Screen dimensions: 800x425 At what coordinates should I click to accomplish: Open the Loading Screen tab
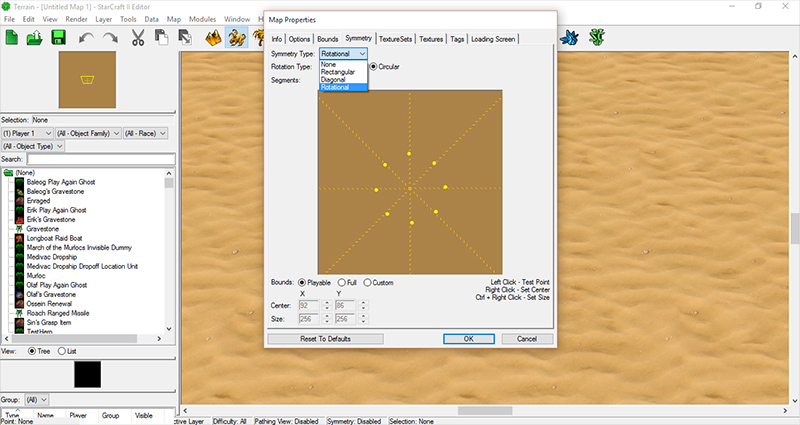point(493,39)
